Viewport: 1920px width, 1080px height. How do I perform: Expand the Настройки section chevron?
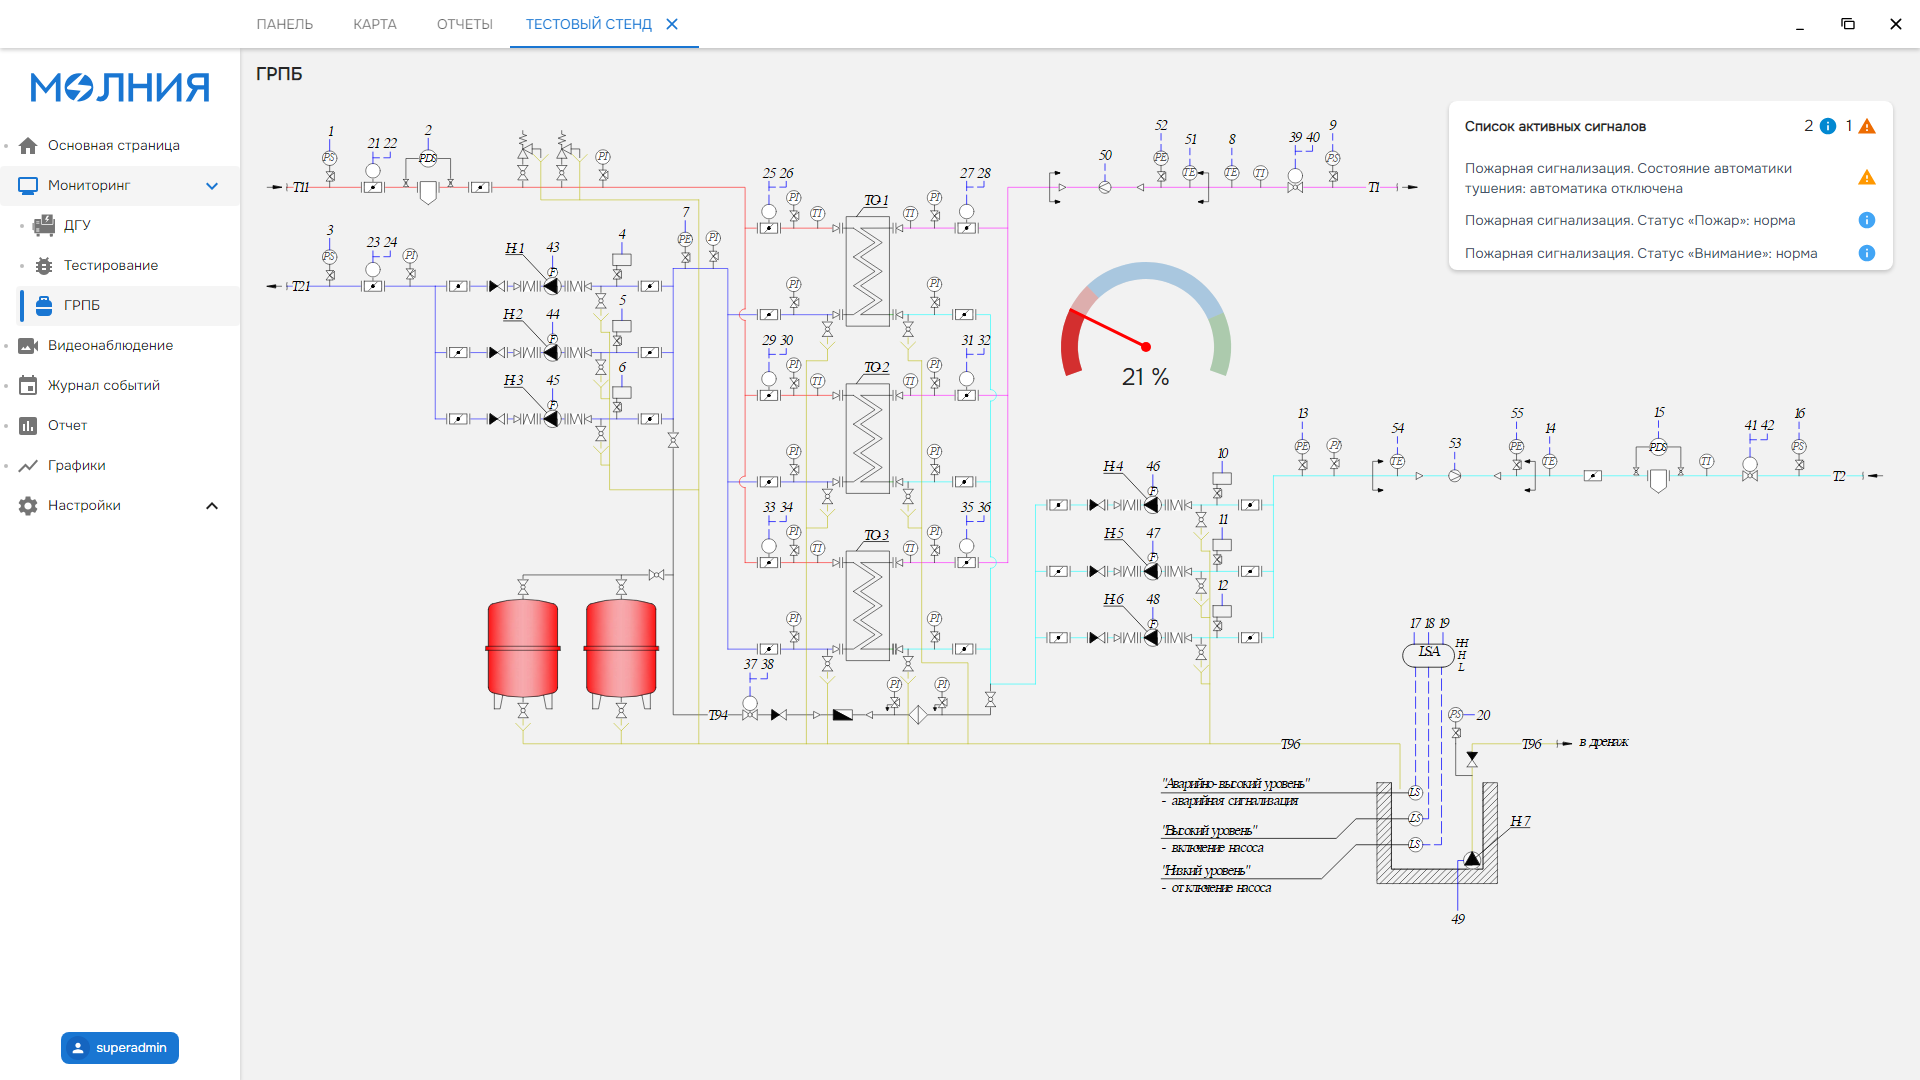(212, 505)
